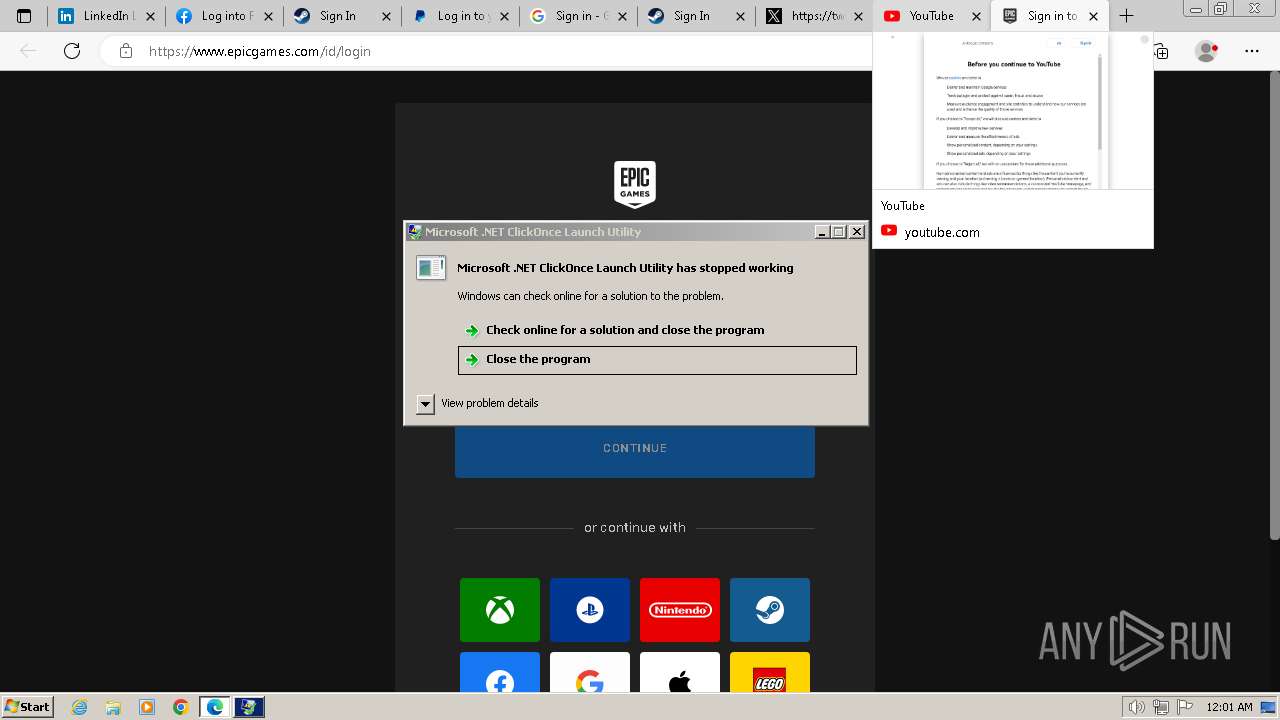Open File Explorer from taskbar

point(113,707)
